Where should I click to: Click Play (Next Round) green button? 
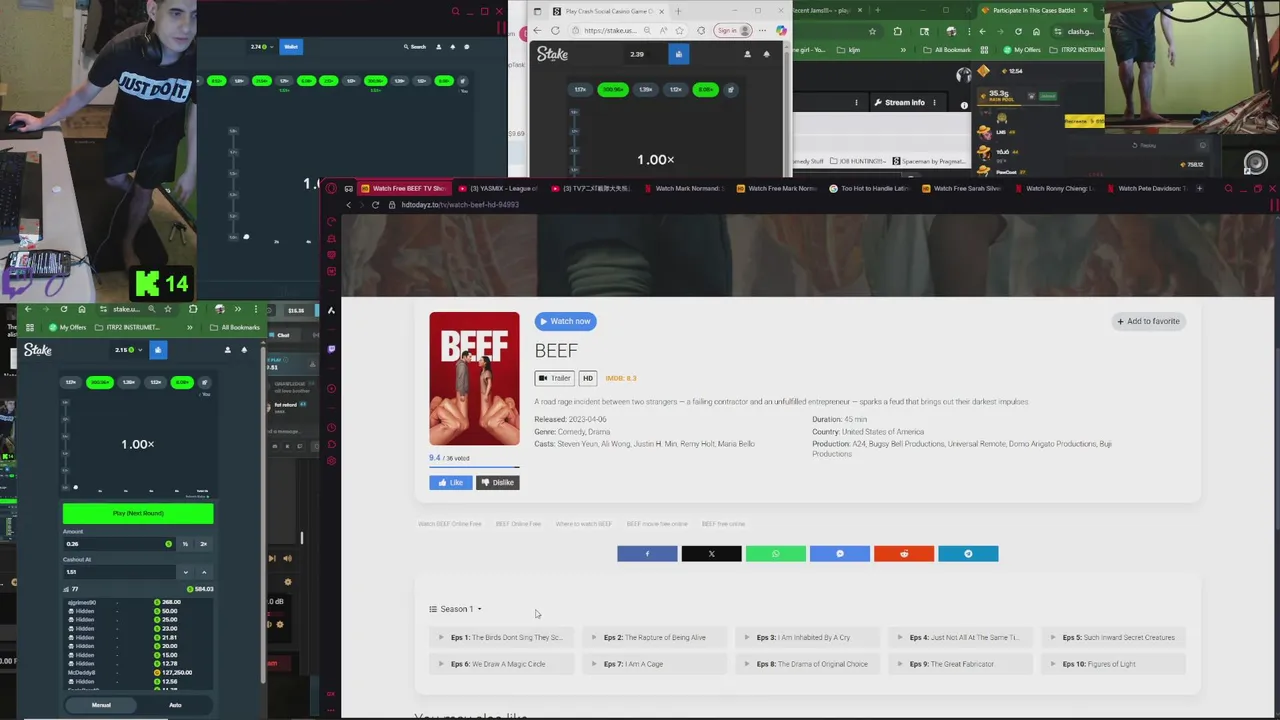coord(138,513)
